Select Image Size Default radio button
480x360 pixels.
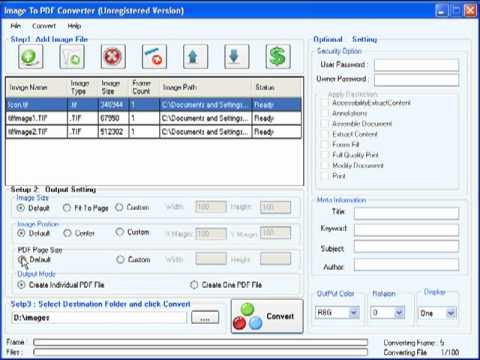(21, 208)
